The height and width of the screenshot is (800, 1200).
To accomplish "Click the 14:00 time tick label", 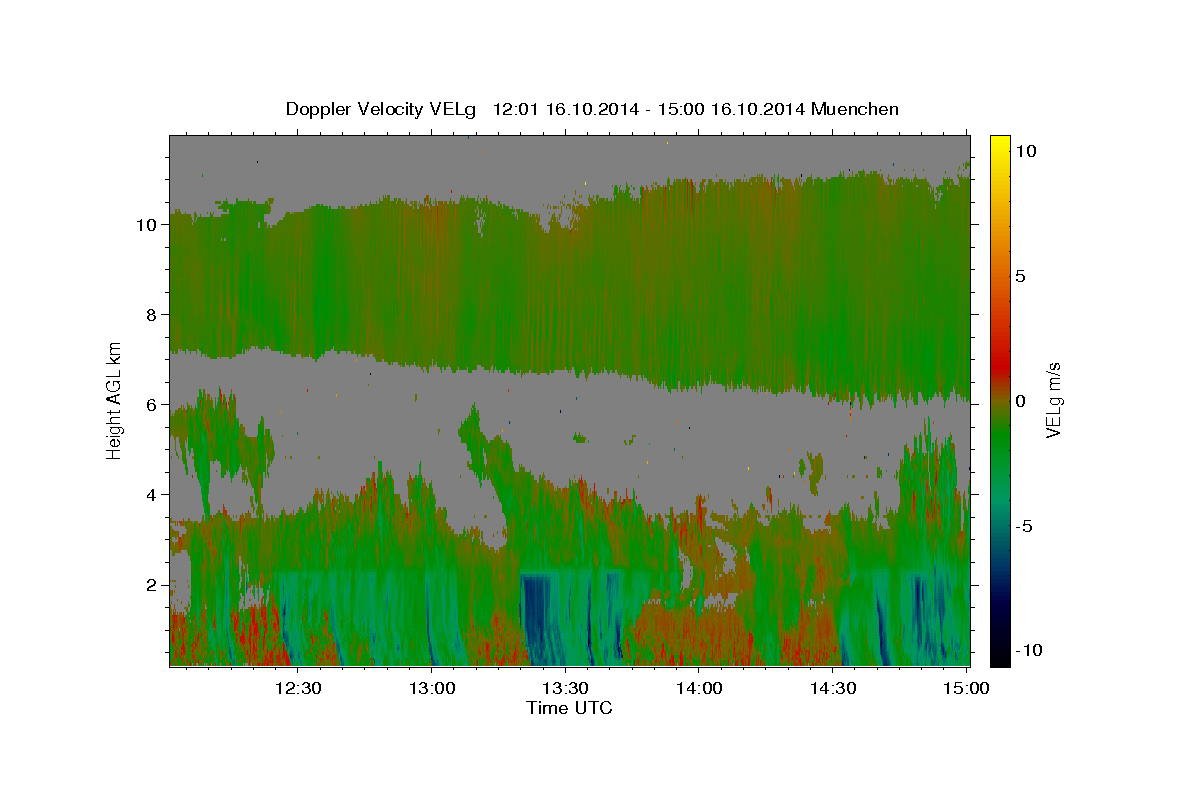I will (699, 688).
